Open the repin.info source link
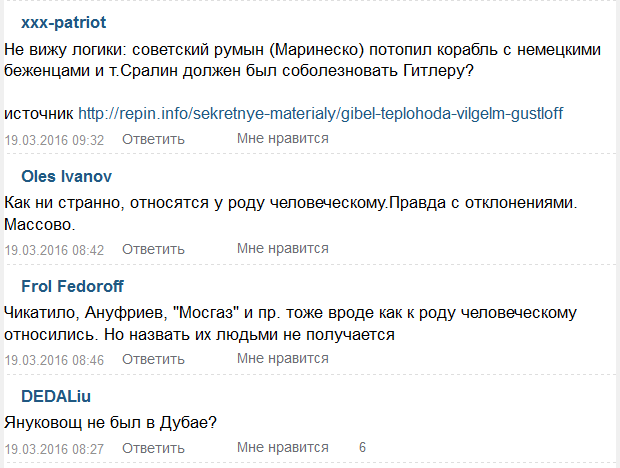This screenshot has height=468, width=620. [x=320, y=114]
